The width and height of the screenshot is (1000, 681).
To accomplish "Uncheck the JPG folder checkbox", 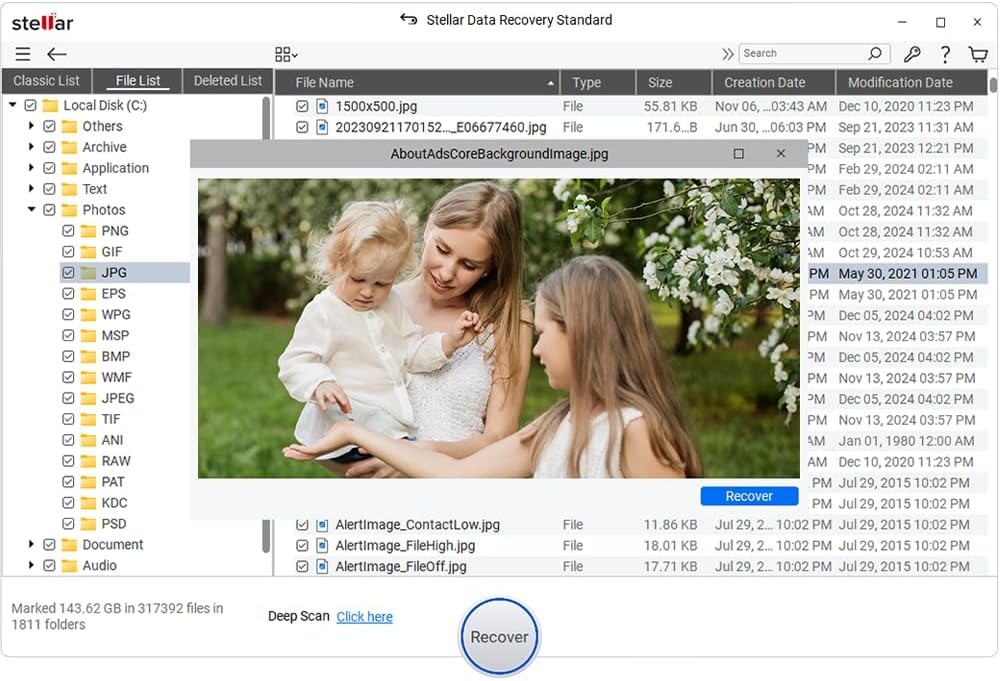I will pyautogui.click(x=68, y=272).
